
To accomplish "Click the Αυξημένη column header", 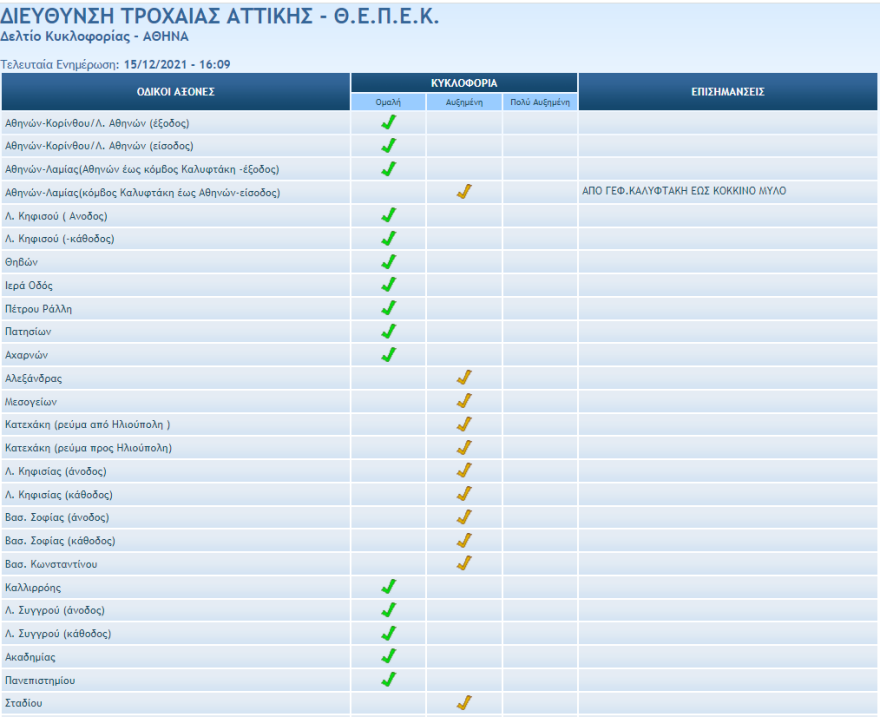I will click(464, 102).
